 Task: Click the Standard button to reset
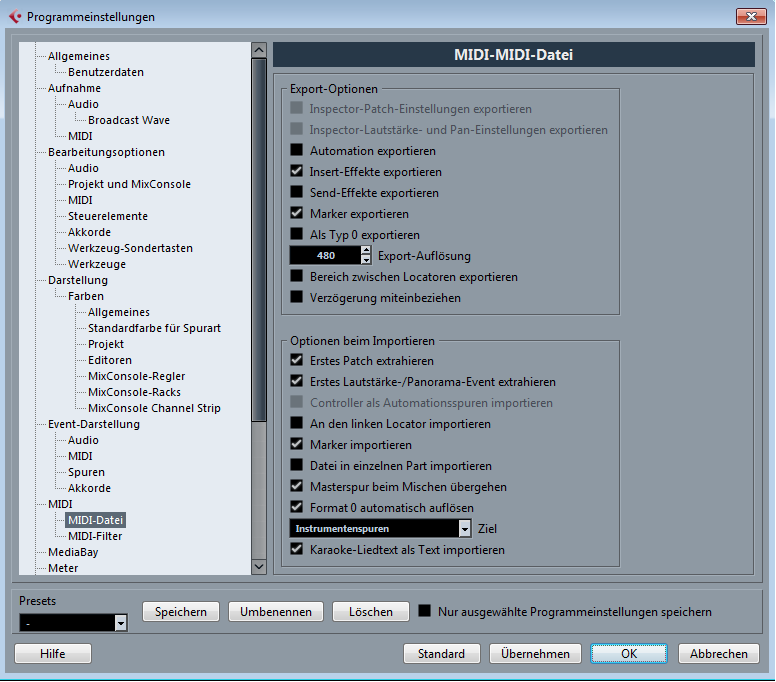tap(441, 654)
